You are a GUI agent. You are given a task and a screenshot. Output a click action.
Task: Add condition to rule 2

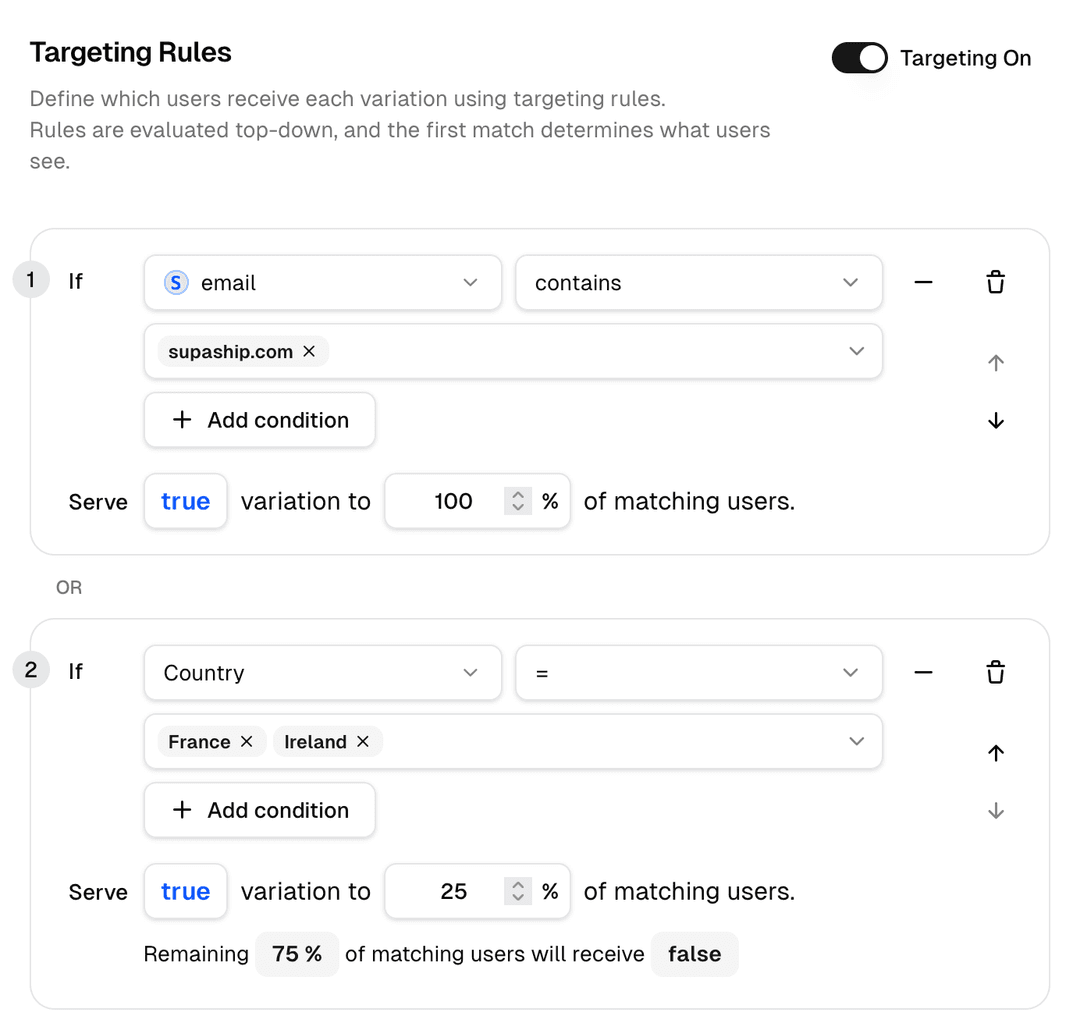(259, 810)
